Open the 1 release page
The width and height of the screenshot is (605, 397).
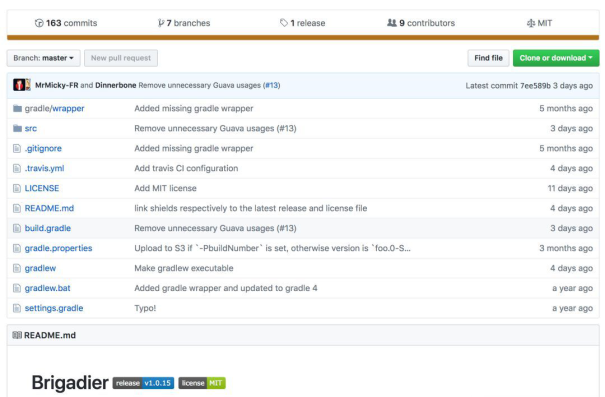coord(302,23)
